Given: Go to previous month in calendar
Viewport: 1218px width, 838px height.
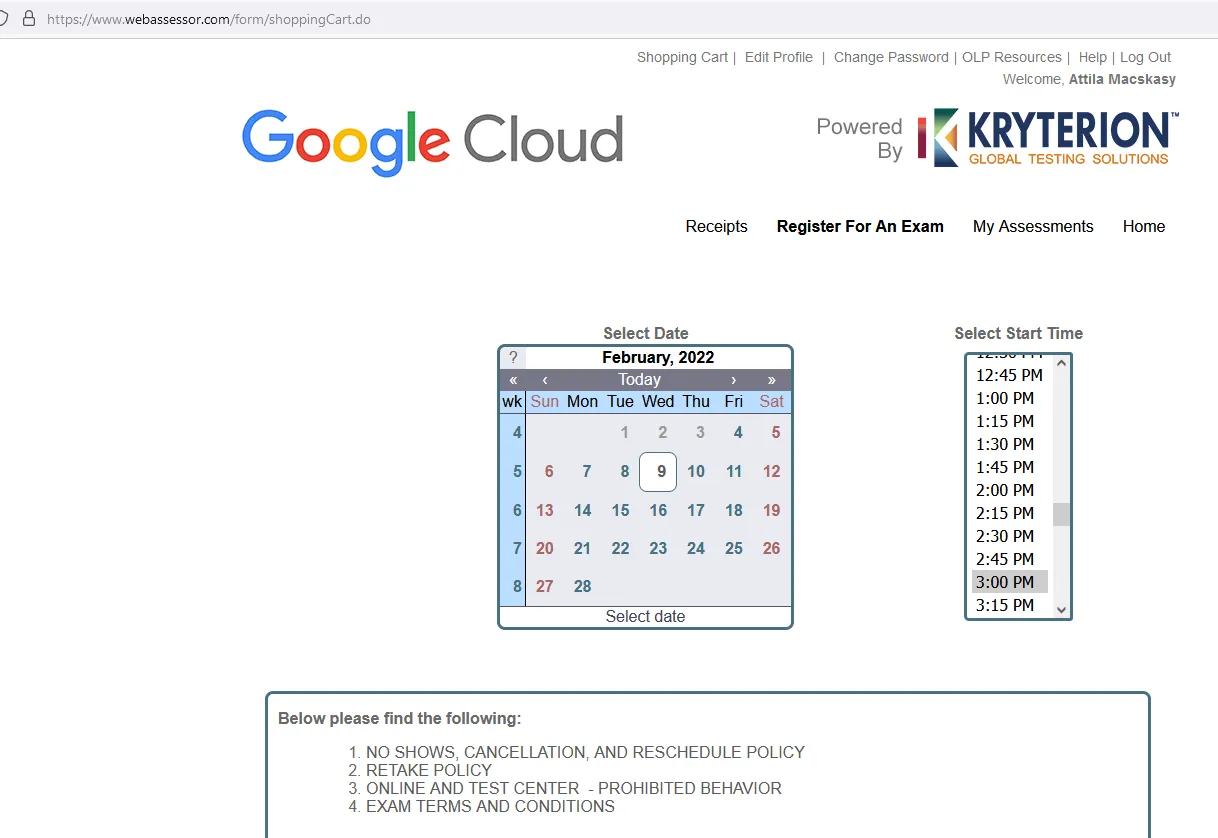Looking at the screenshot, I should pos(545,380).
